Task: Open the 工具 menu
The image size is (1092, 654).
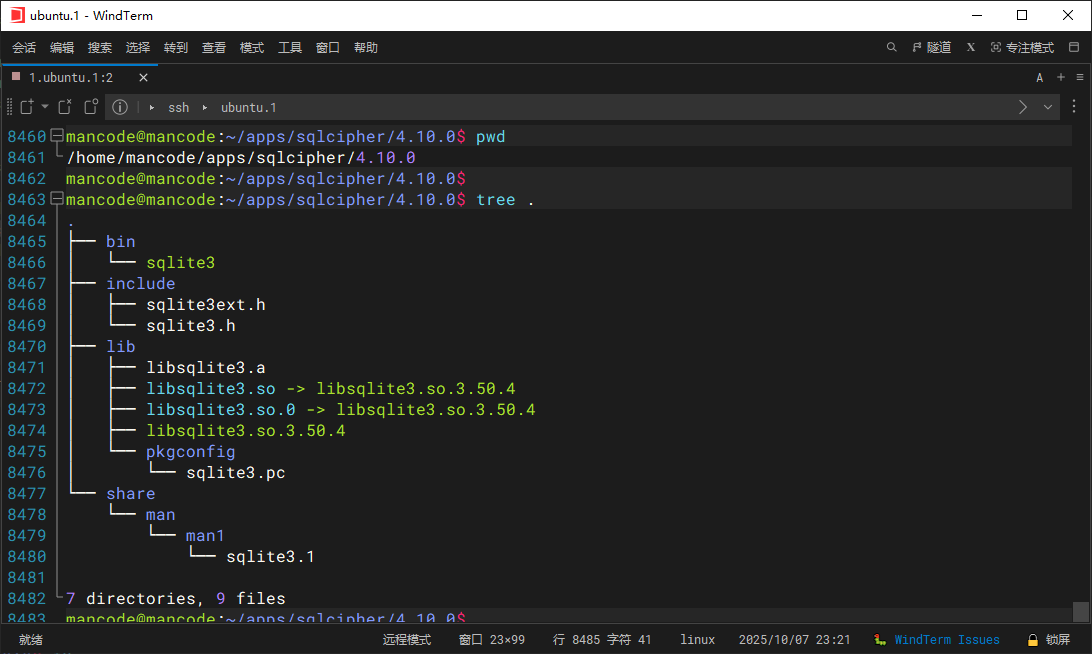Action: coord(290,47)
